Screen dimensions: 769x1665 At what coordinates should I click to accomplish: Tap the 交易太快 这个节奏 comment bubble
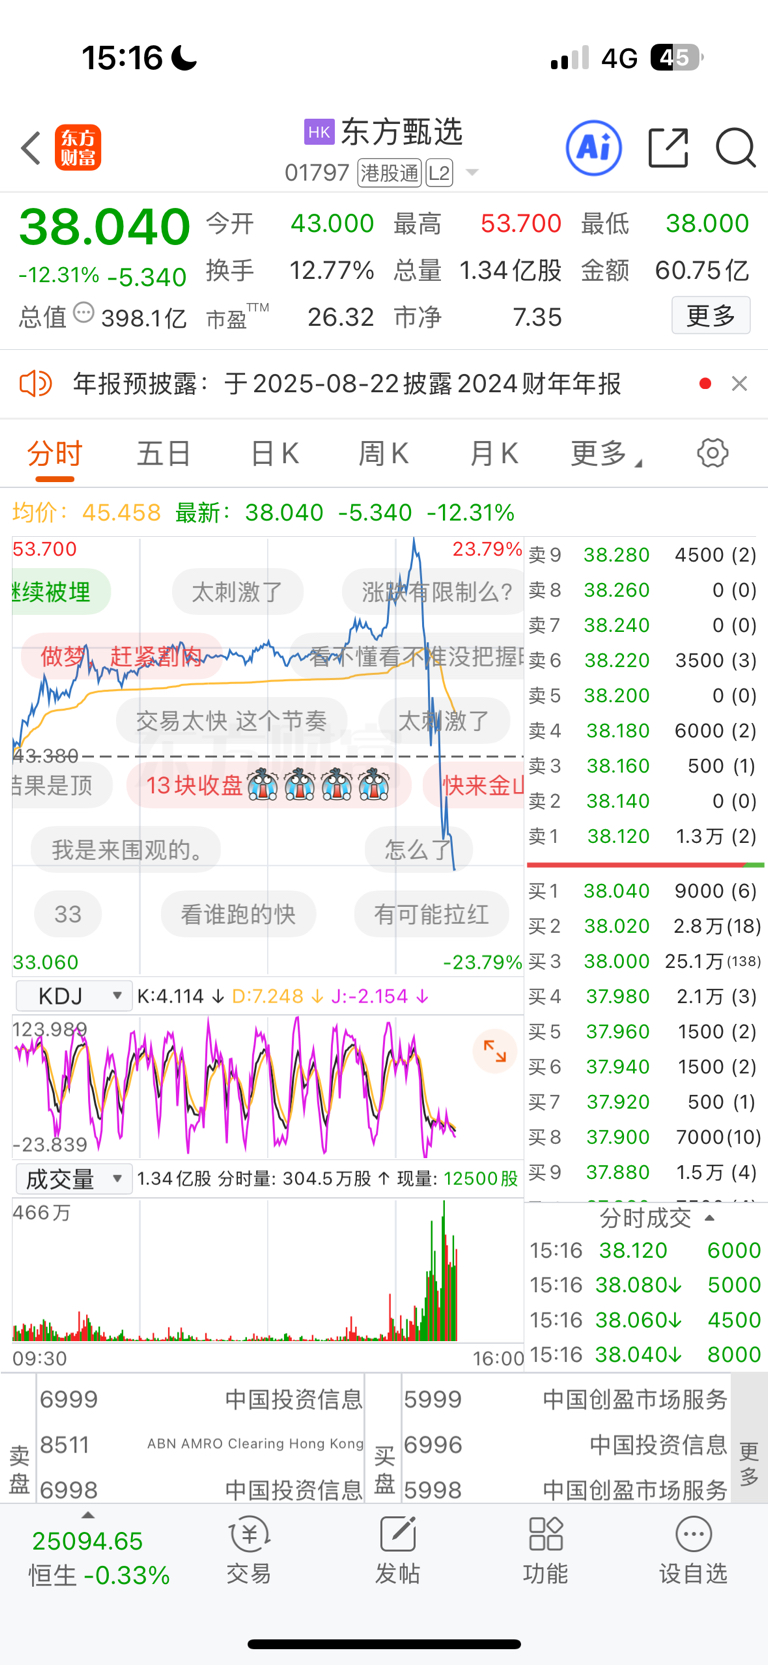pos(231,720)
